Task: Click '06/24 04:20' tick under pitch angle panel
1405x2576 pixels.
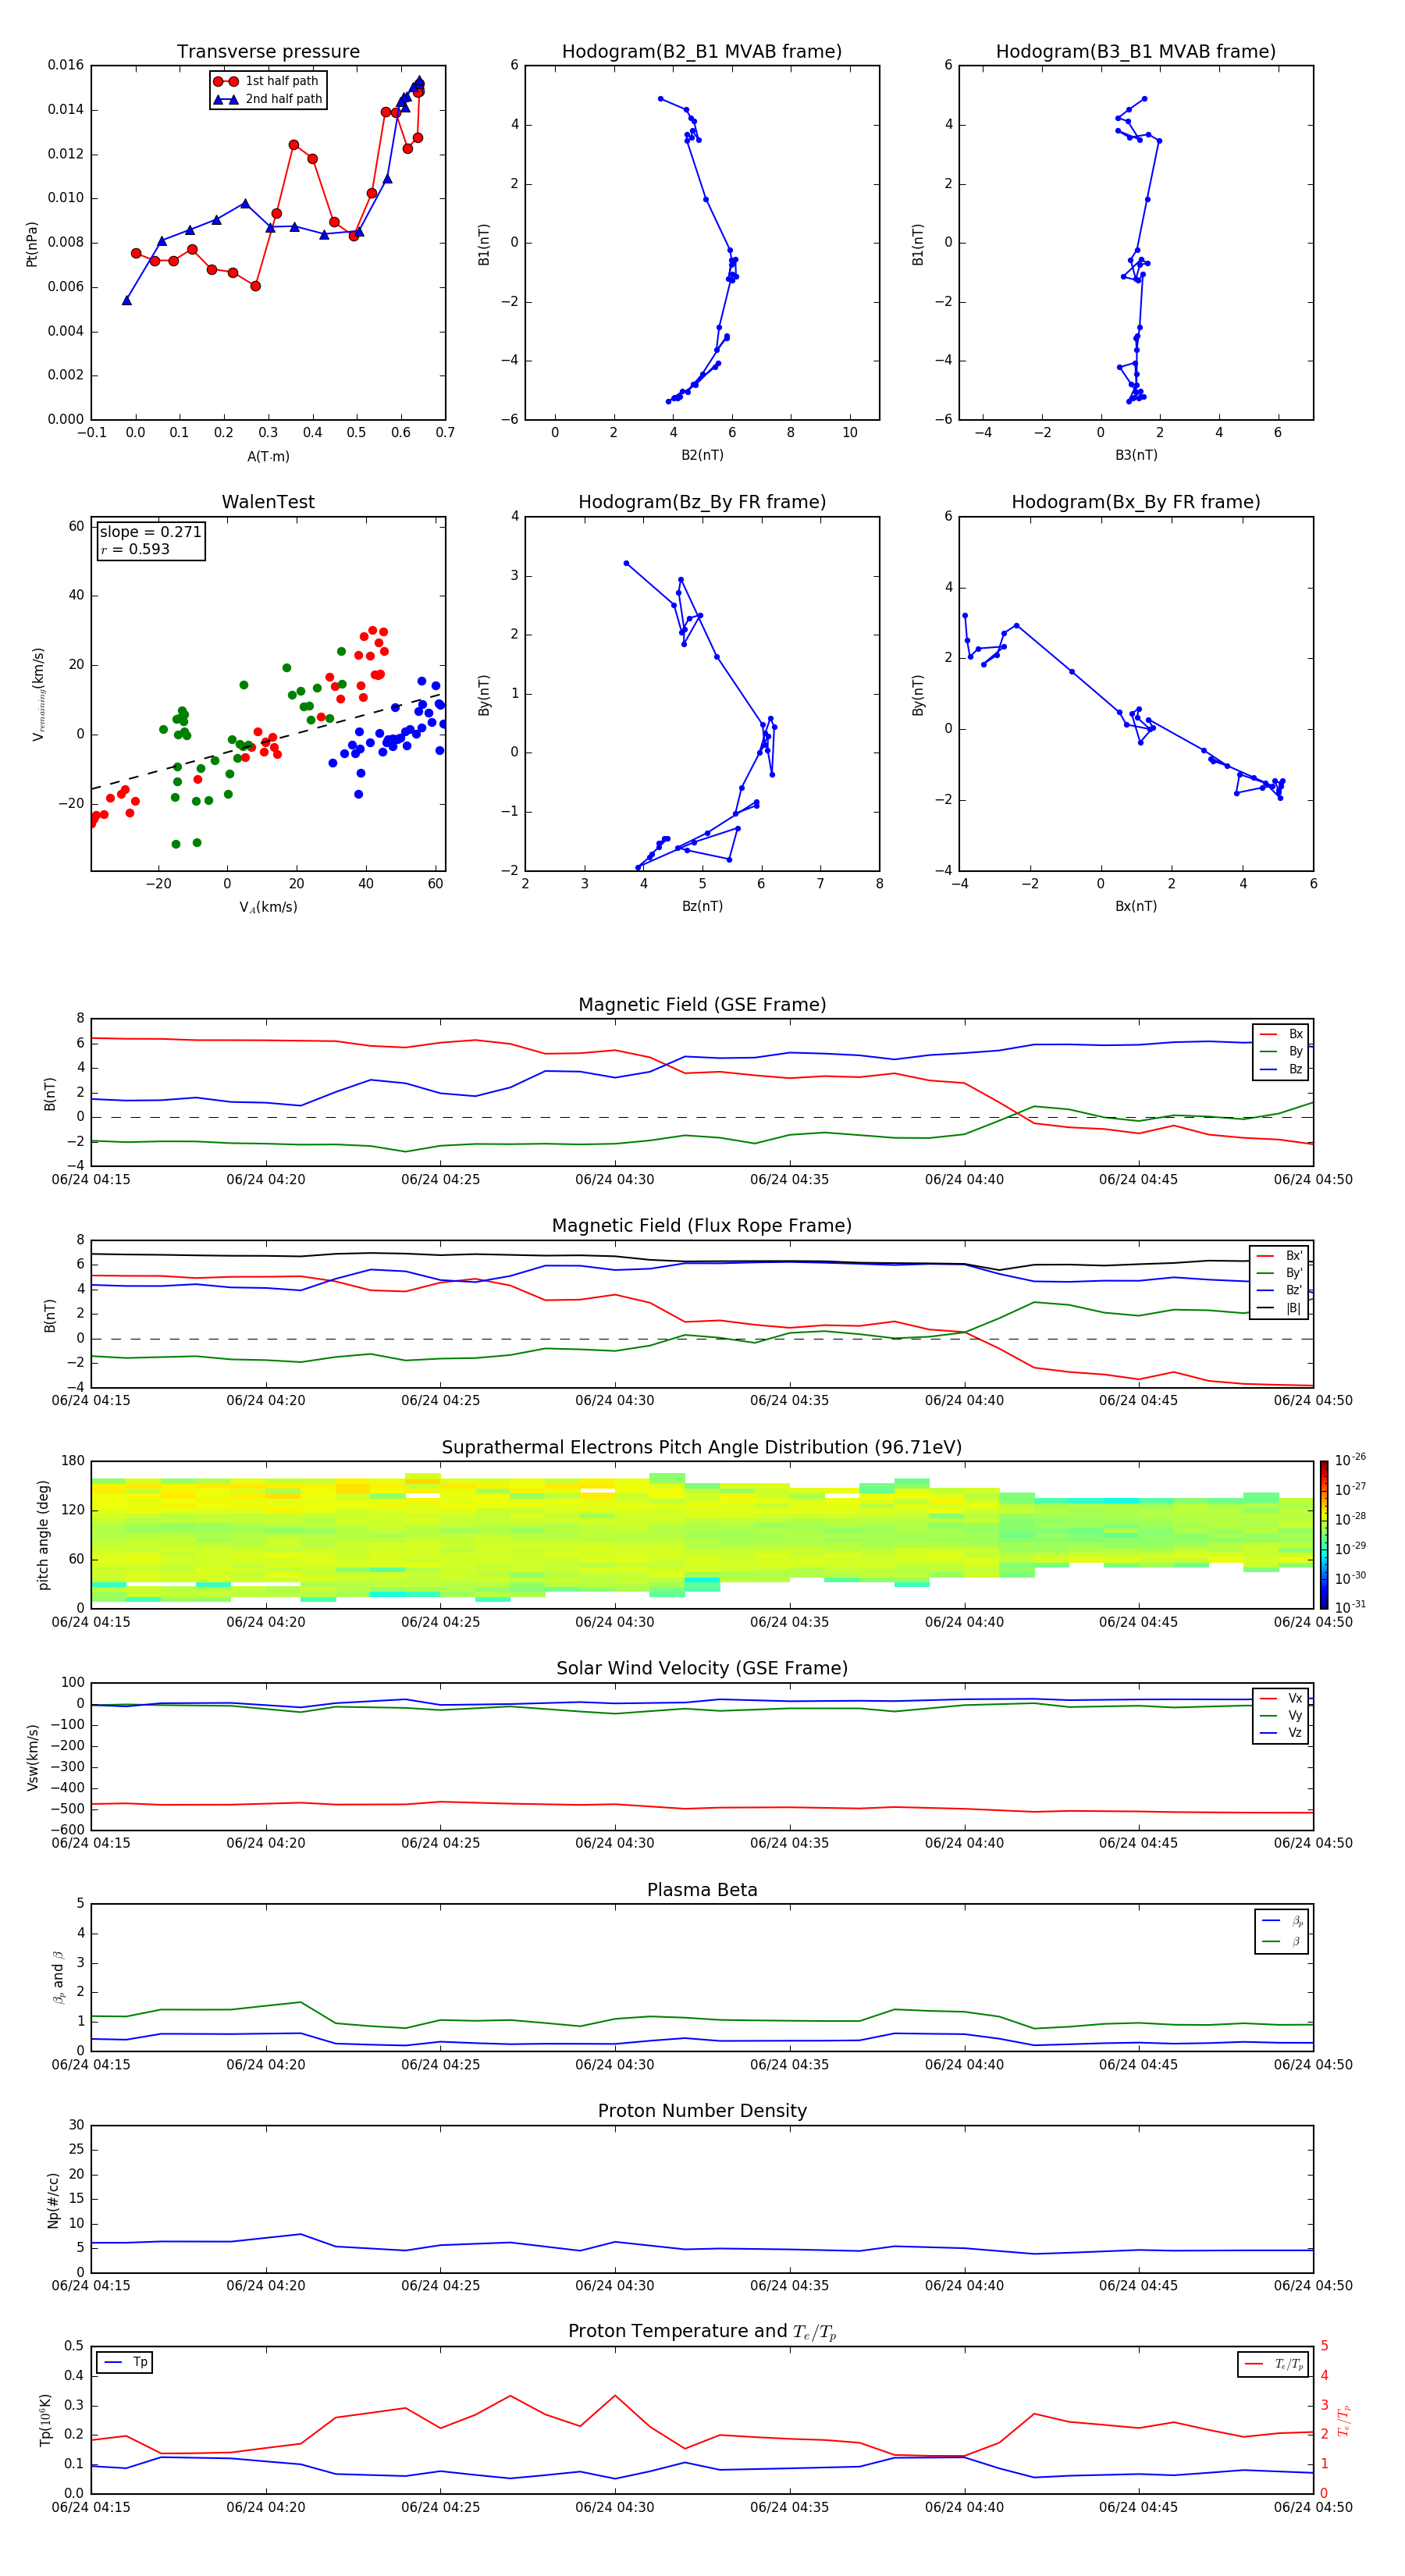Action: (265, 1622)
